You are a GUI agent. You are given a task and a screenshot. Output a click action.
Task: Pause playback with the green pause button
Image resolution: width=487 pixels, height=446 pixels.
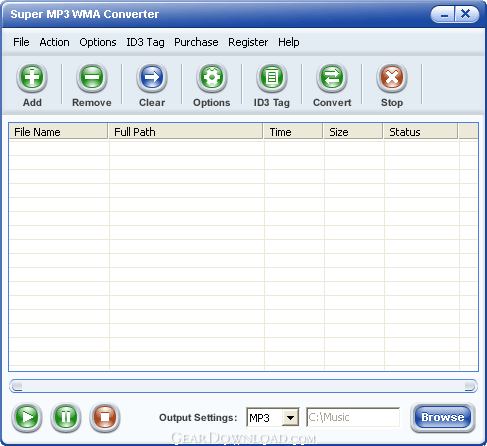coord(66,417)
